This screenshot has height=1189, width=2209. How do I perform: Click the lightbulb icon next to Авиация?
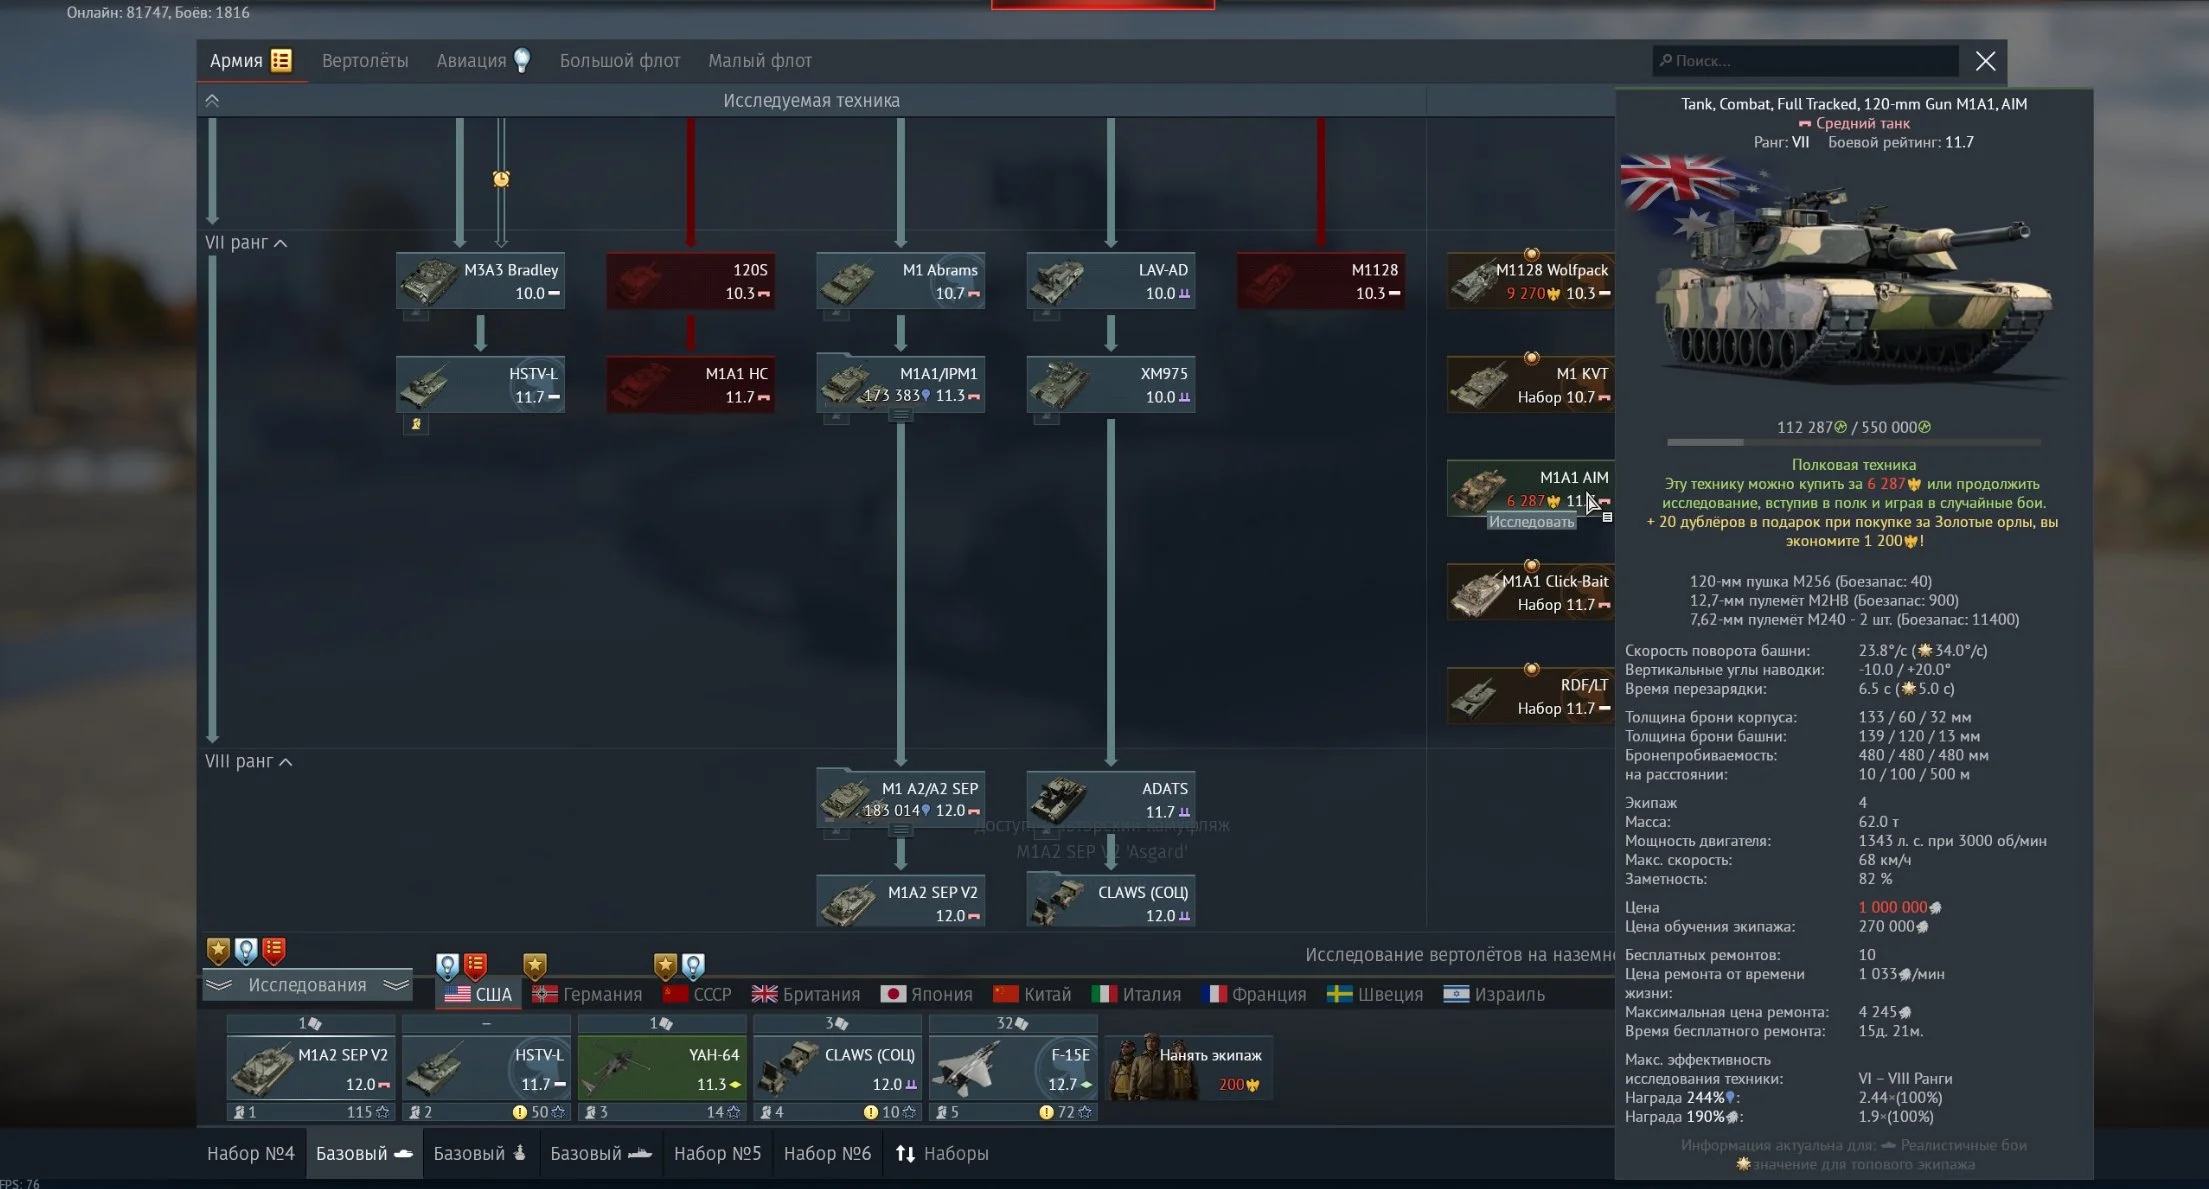pyautogui.click(x=522, y=60)
